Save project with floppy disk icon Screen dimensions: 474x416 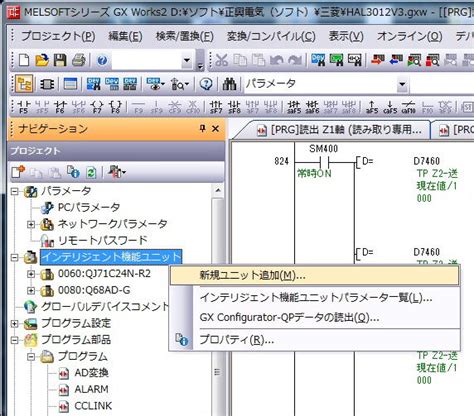pyautogui.click(x=60, y=60)
